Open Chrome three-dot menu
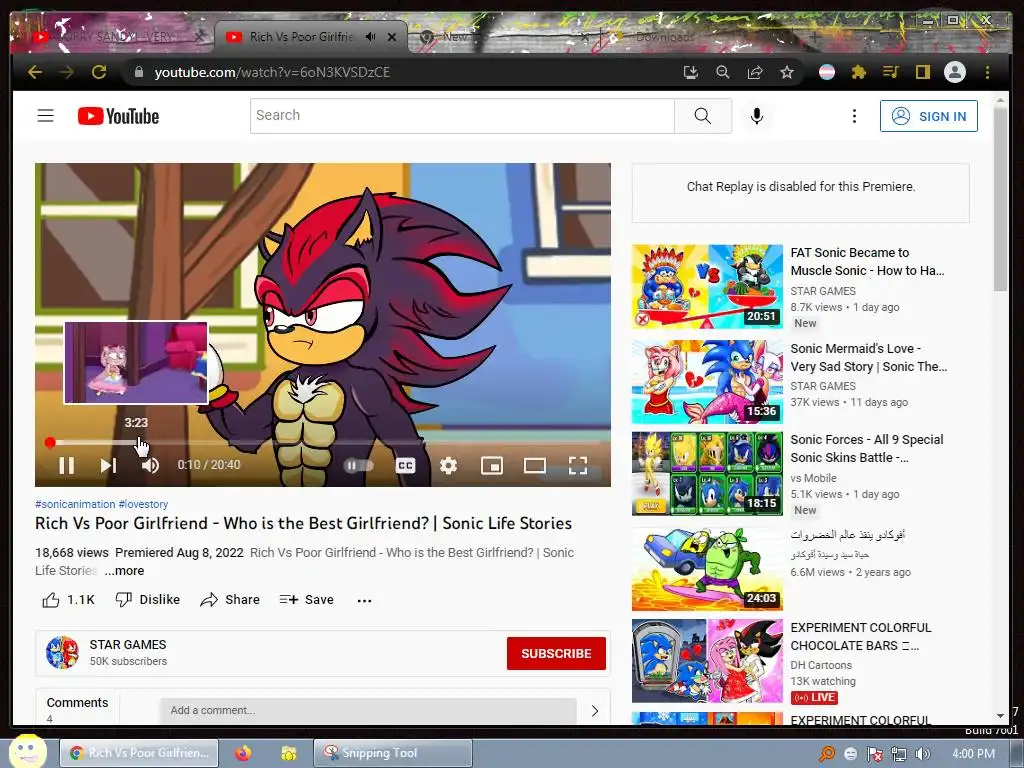1024x768 pixels. [x=987, y=72]
